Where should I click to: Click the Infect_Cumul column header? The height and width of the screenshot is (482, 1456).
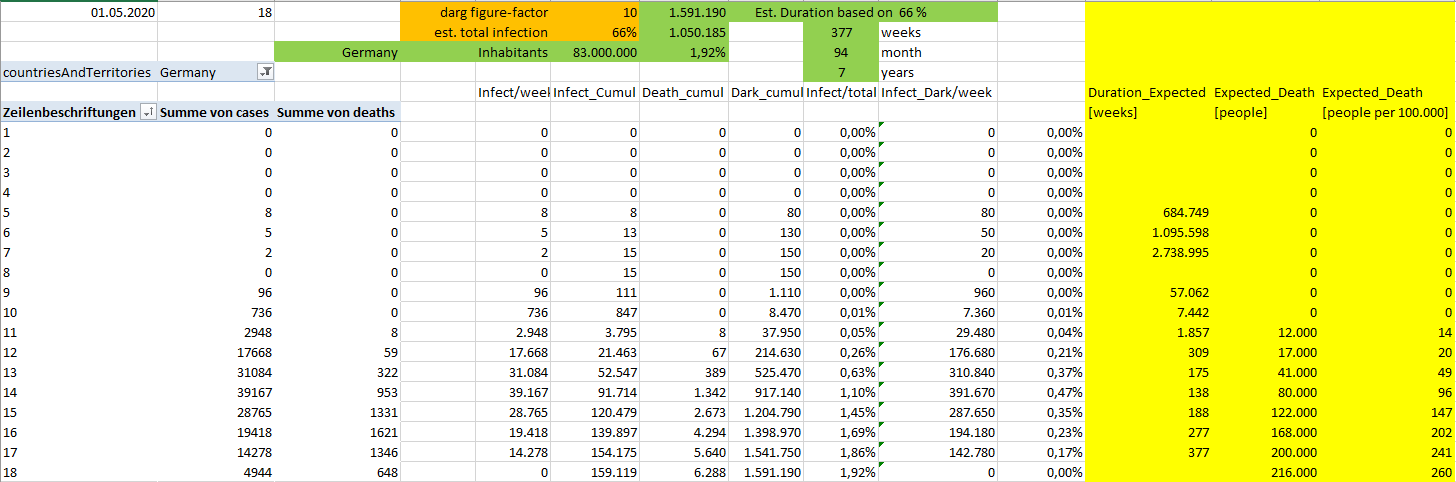[x=595, y=92]
